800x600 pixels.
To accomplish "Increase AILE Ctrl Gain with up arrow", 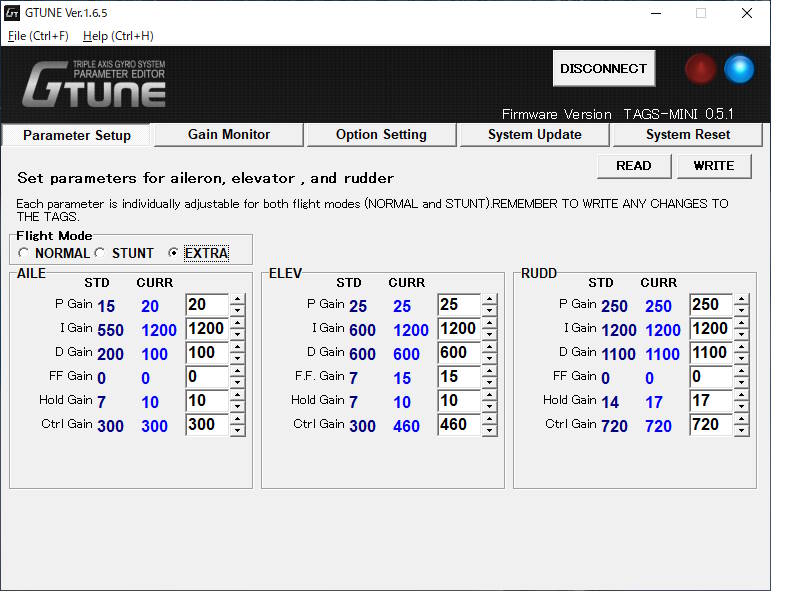I will [237, 419].
